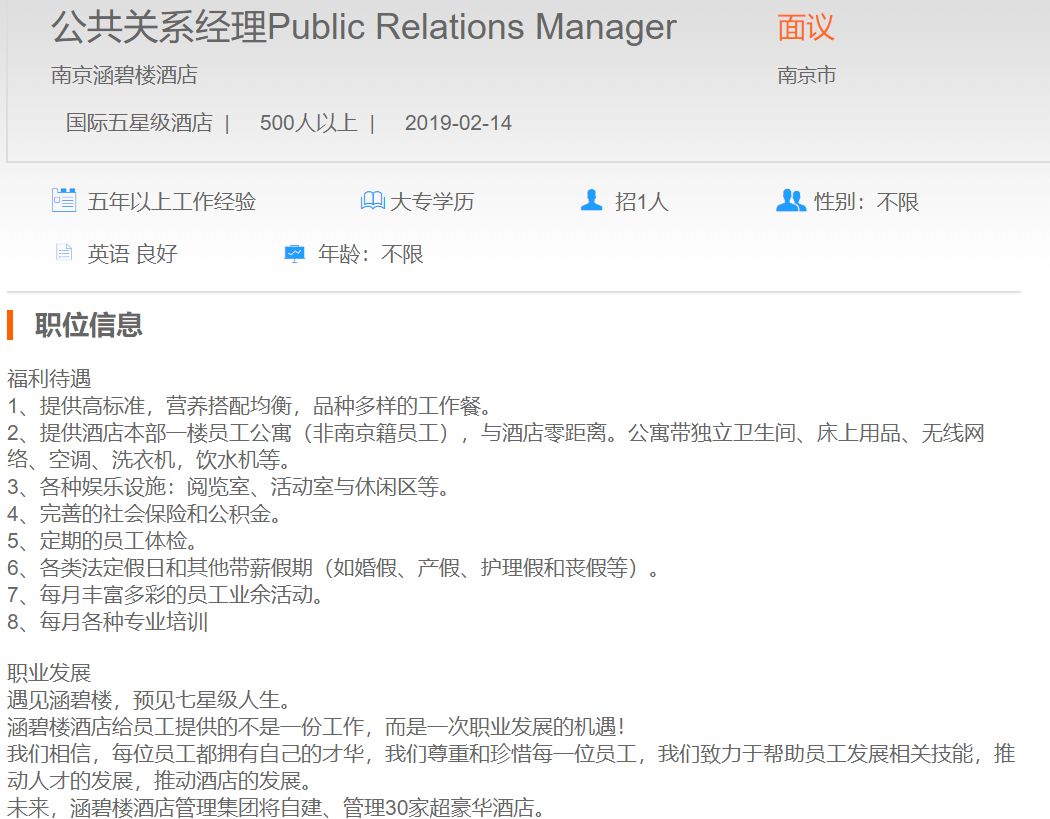Click the 南京市 location label
Screen dimensions: 1050x819
[806, 75]
